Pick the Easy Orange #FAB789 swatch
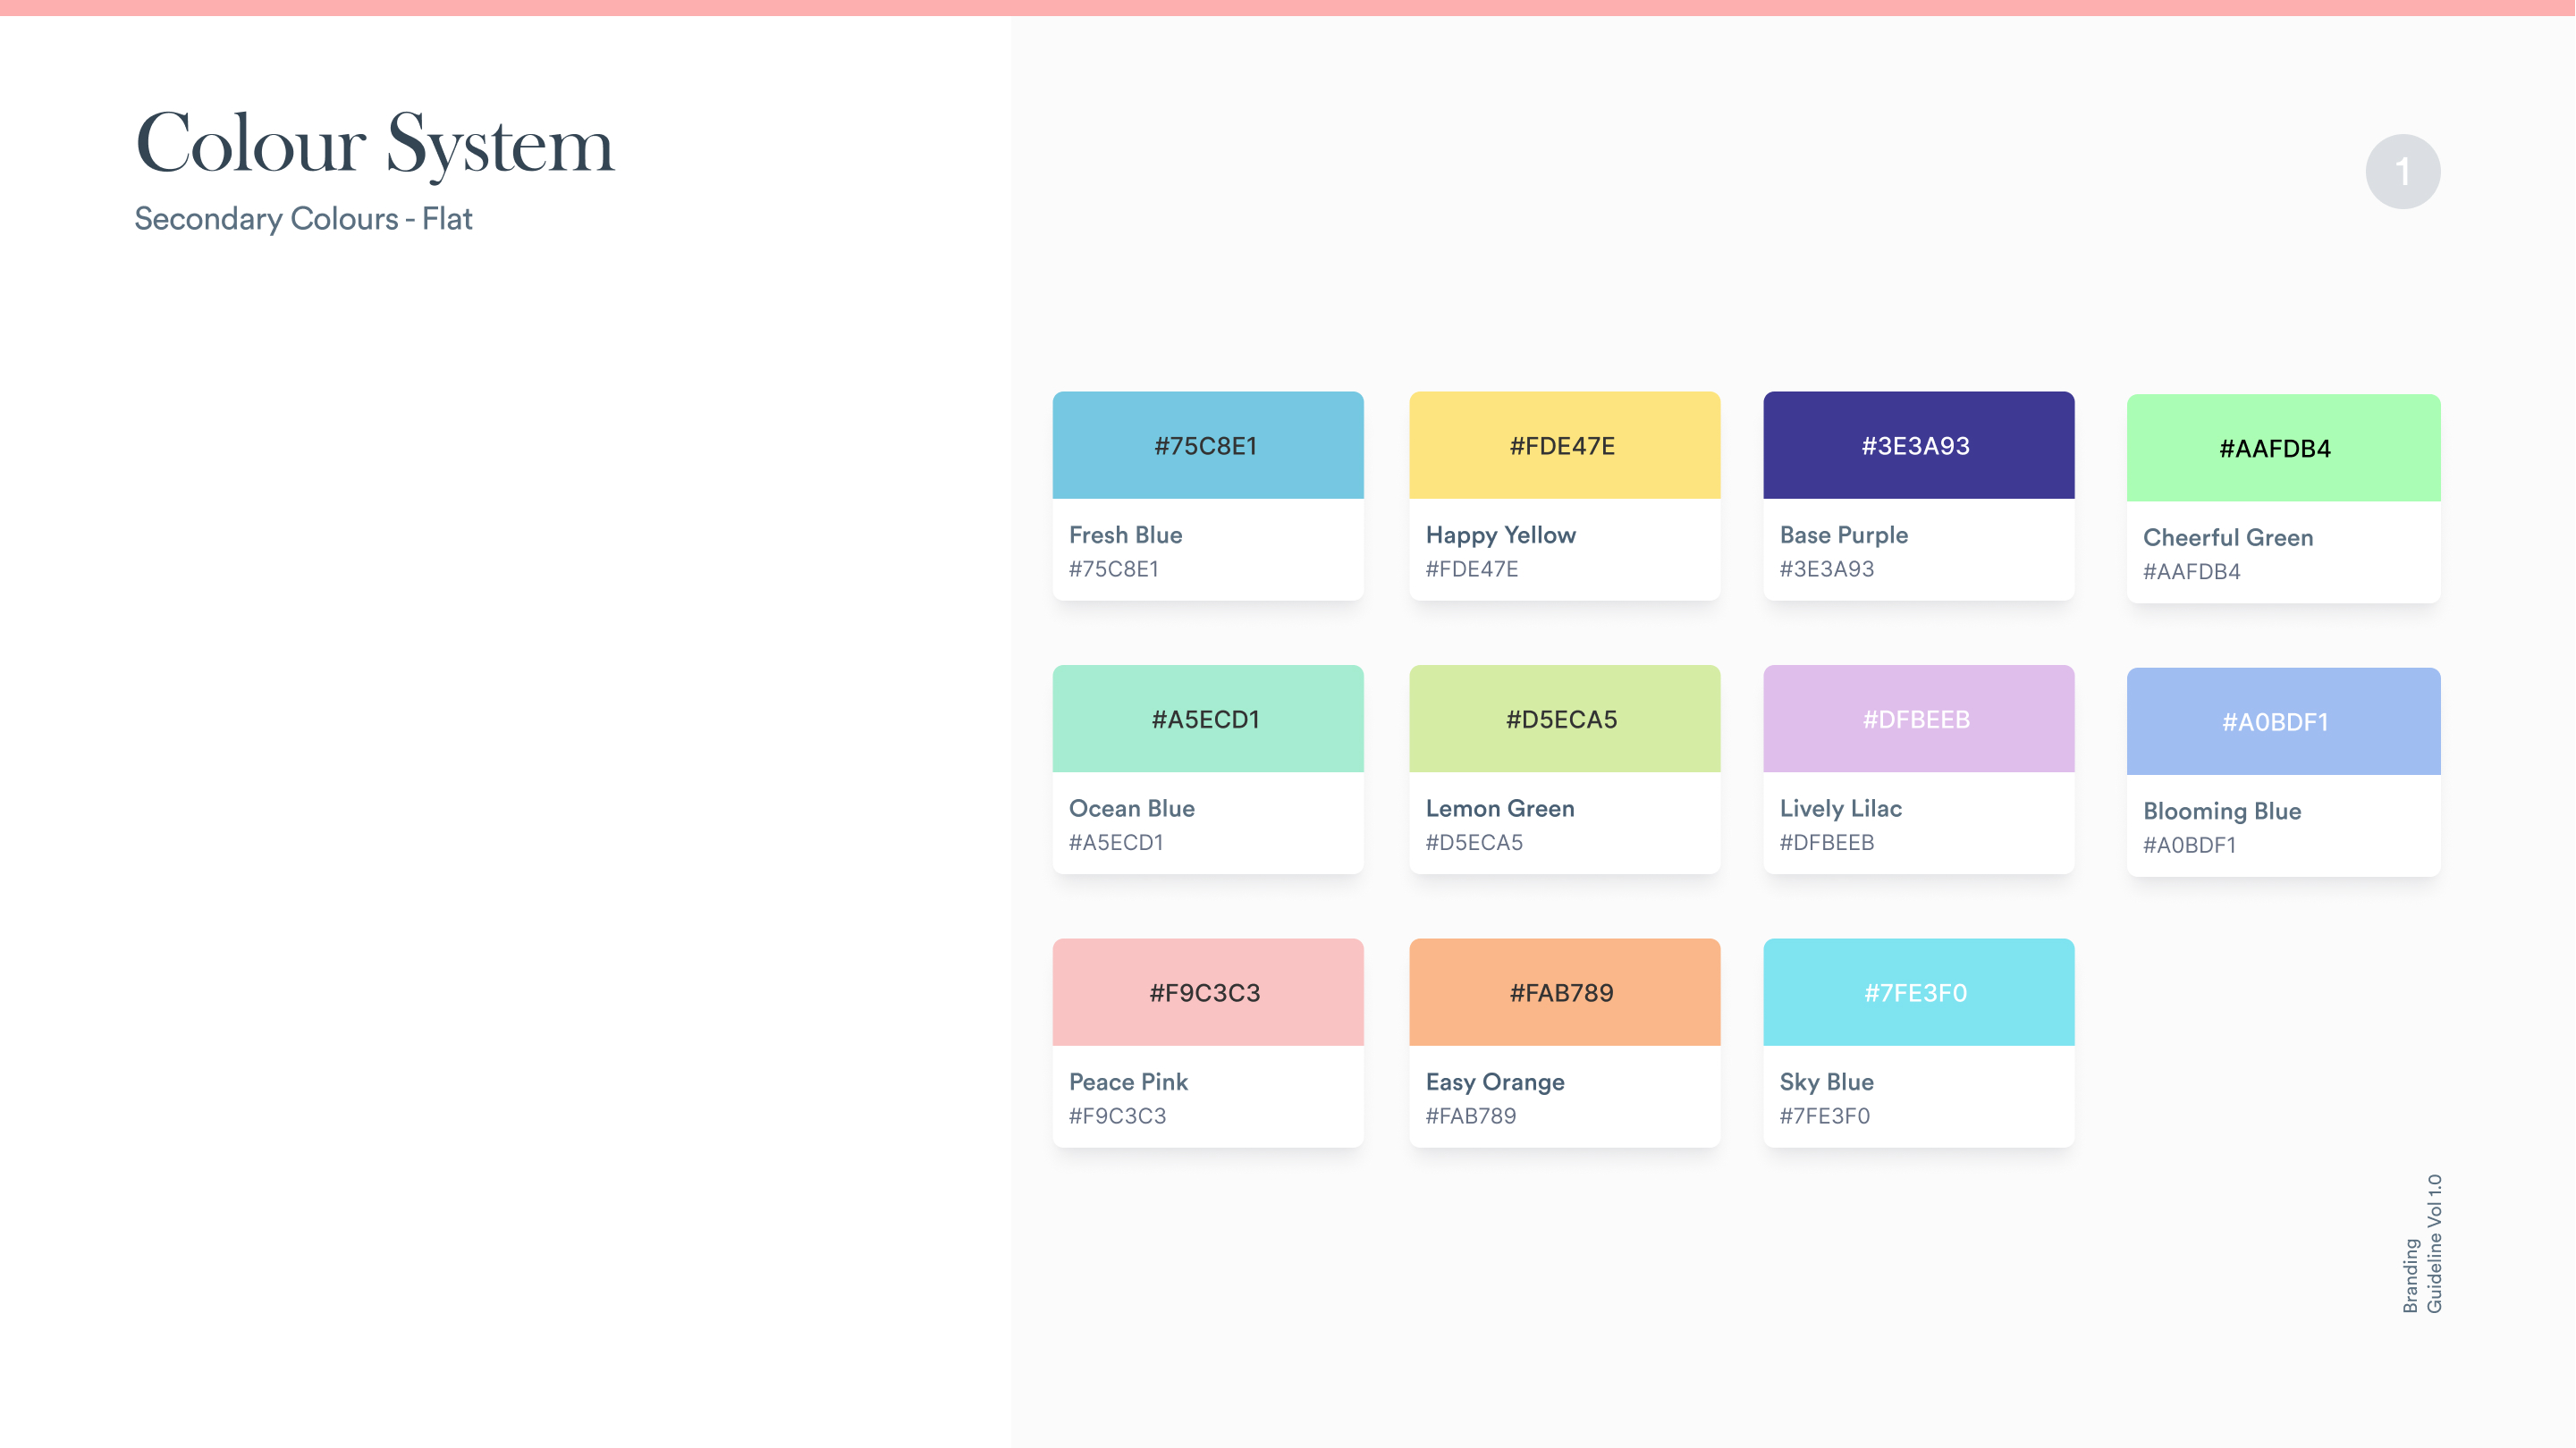This screenshot has width=2576, height=1448. tap(1565, 992)
